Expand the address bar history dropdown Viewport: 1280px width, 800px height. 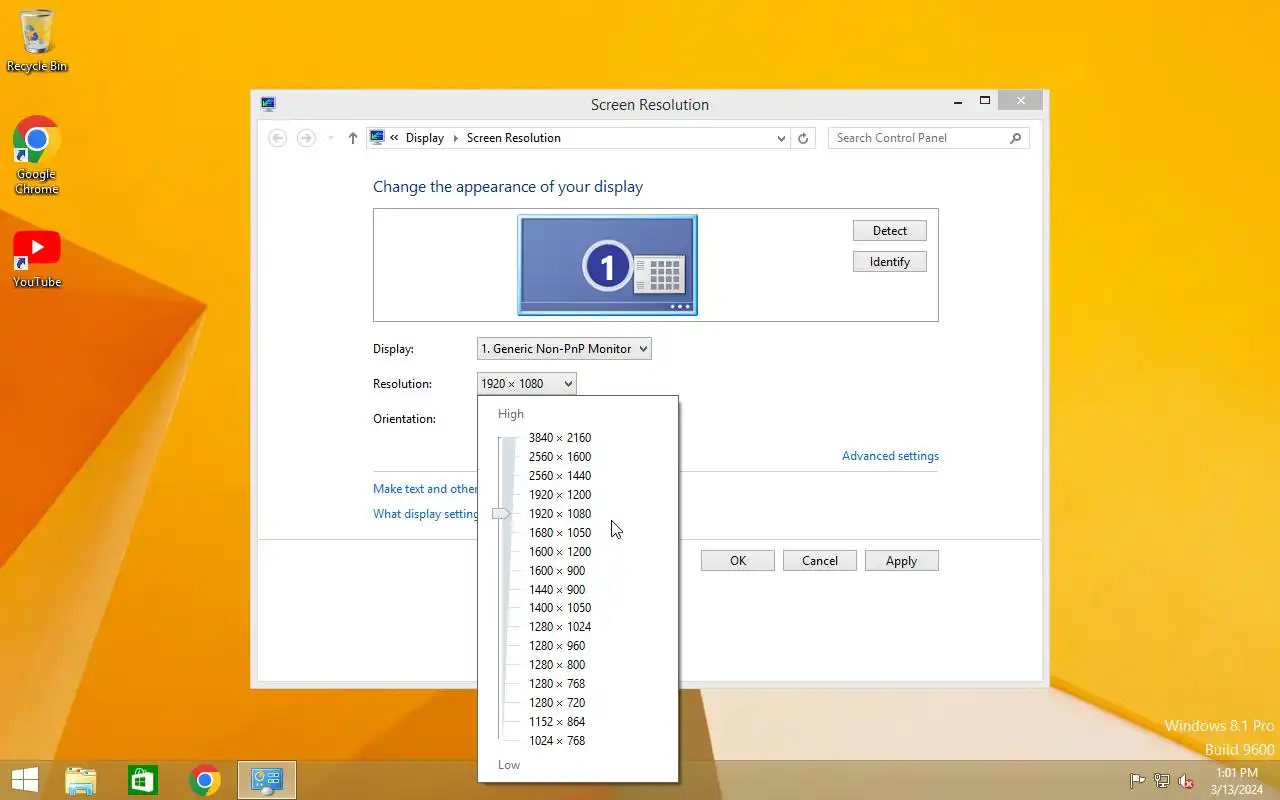pyautogui.click(x=781, y=138)
